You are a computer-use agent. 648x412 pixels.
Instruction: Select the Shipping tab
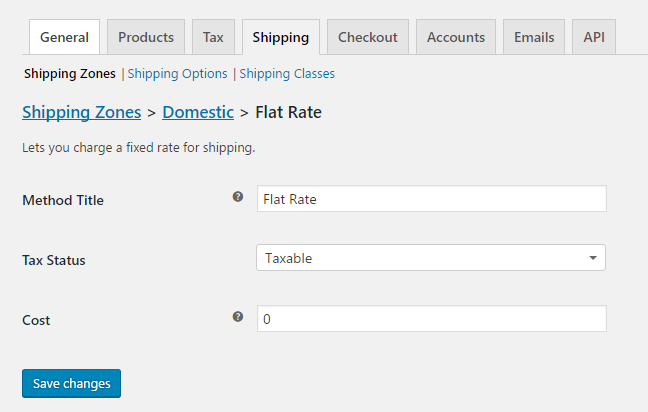click(x=281, y=37)
